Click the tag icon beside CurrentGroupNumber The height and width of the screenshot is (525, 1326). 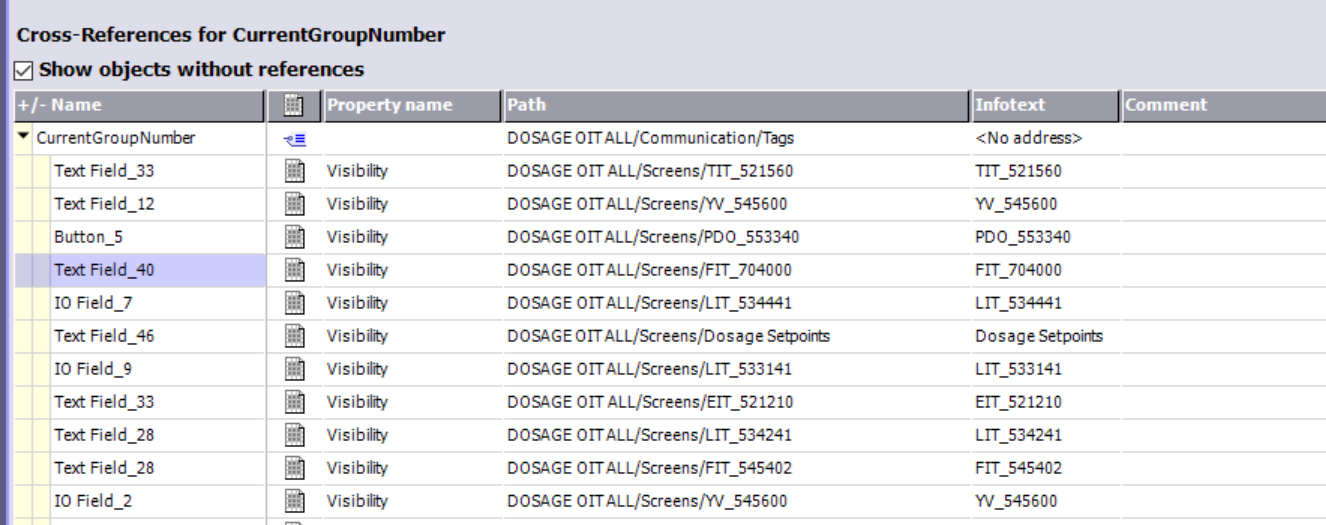pyautogui.click(x=288, y=139)
